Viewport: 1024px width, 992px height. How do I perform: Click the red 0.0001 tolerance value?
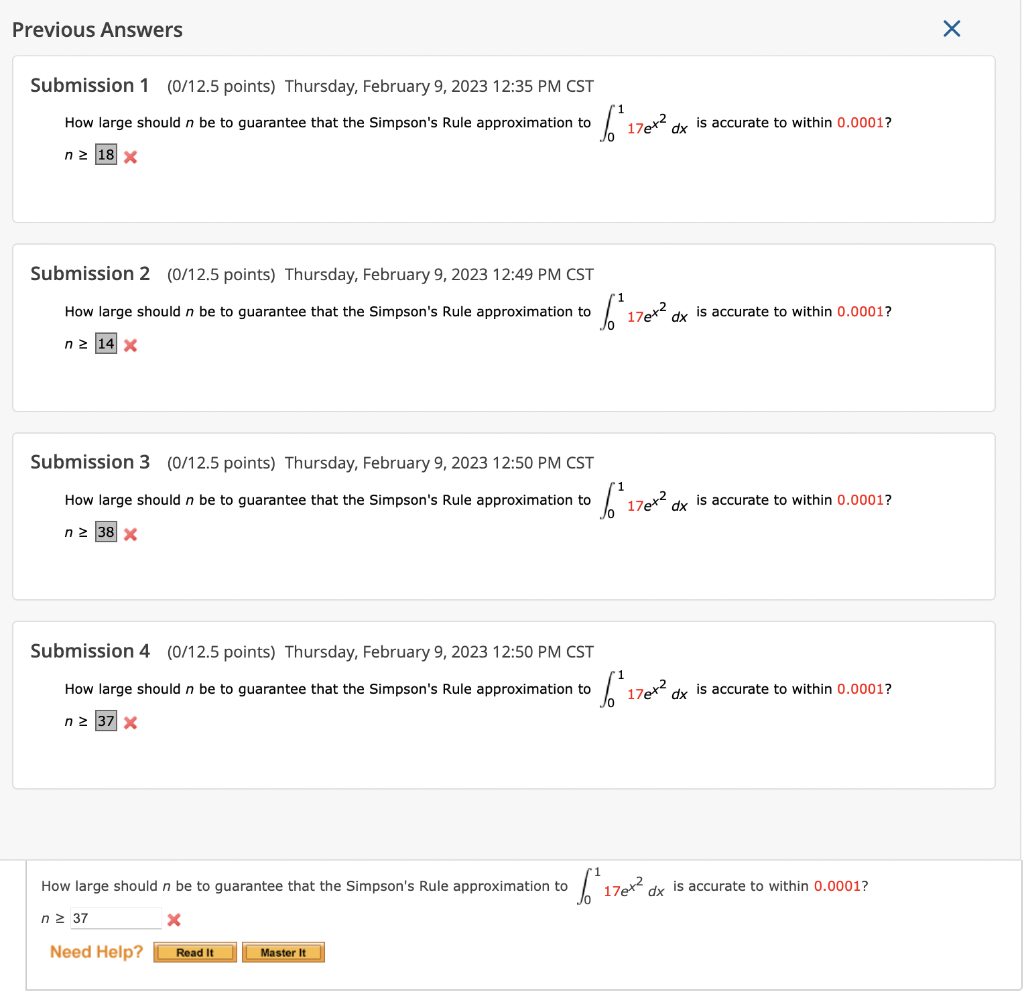pyautogui.click(x=861, y=122)
